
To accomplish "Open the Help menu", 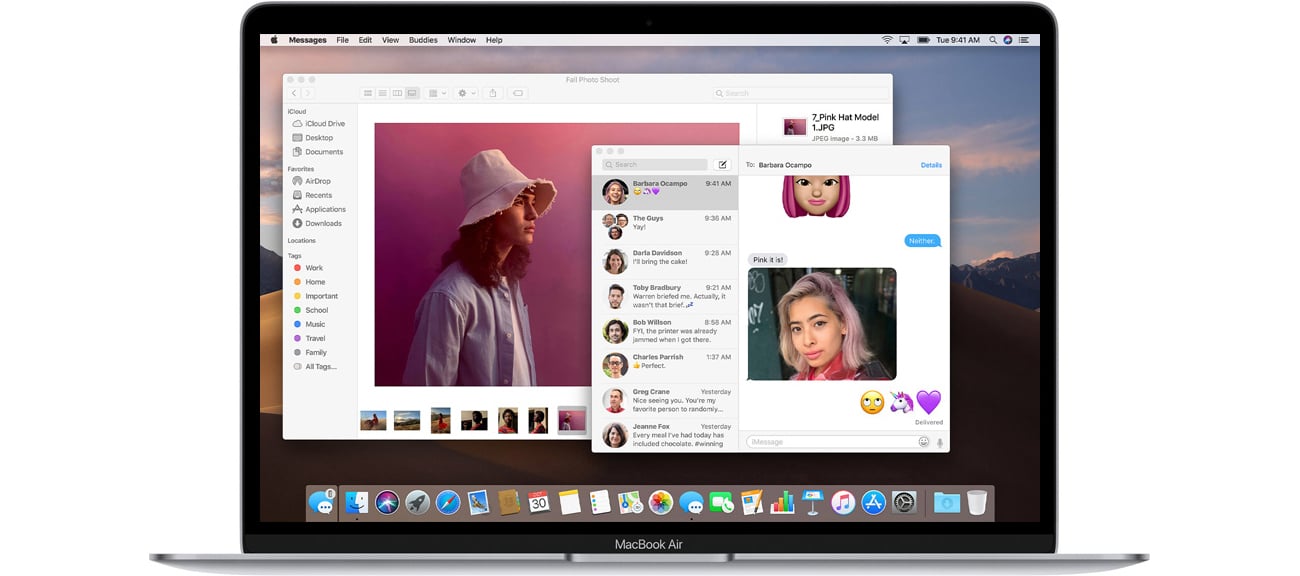I will (x=494, y=40).
